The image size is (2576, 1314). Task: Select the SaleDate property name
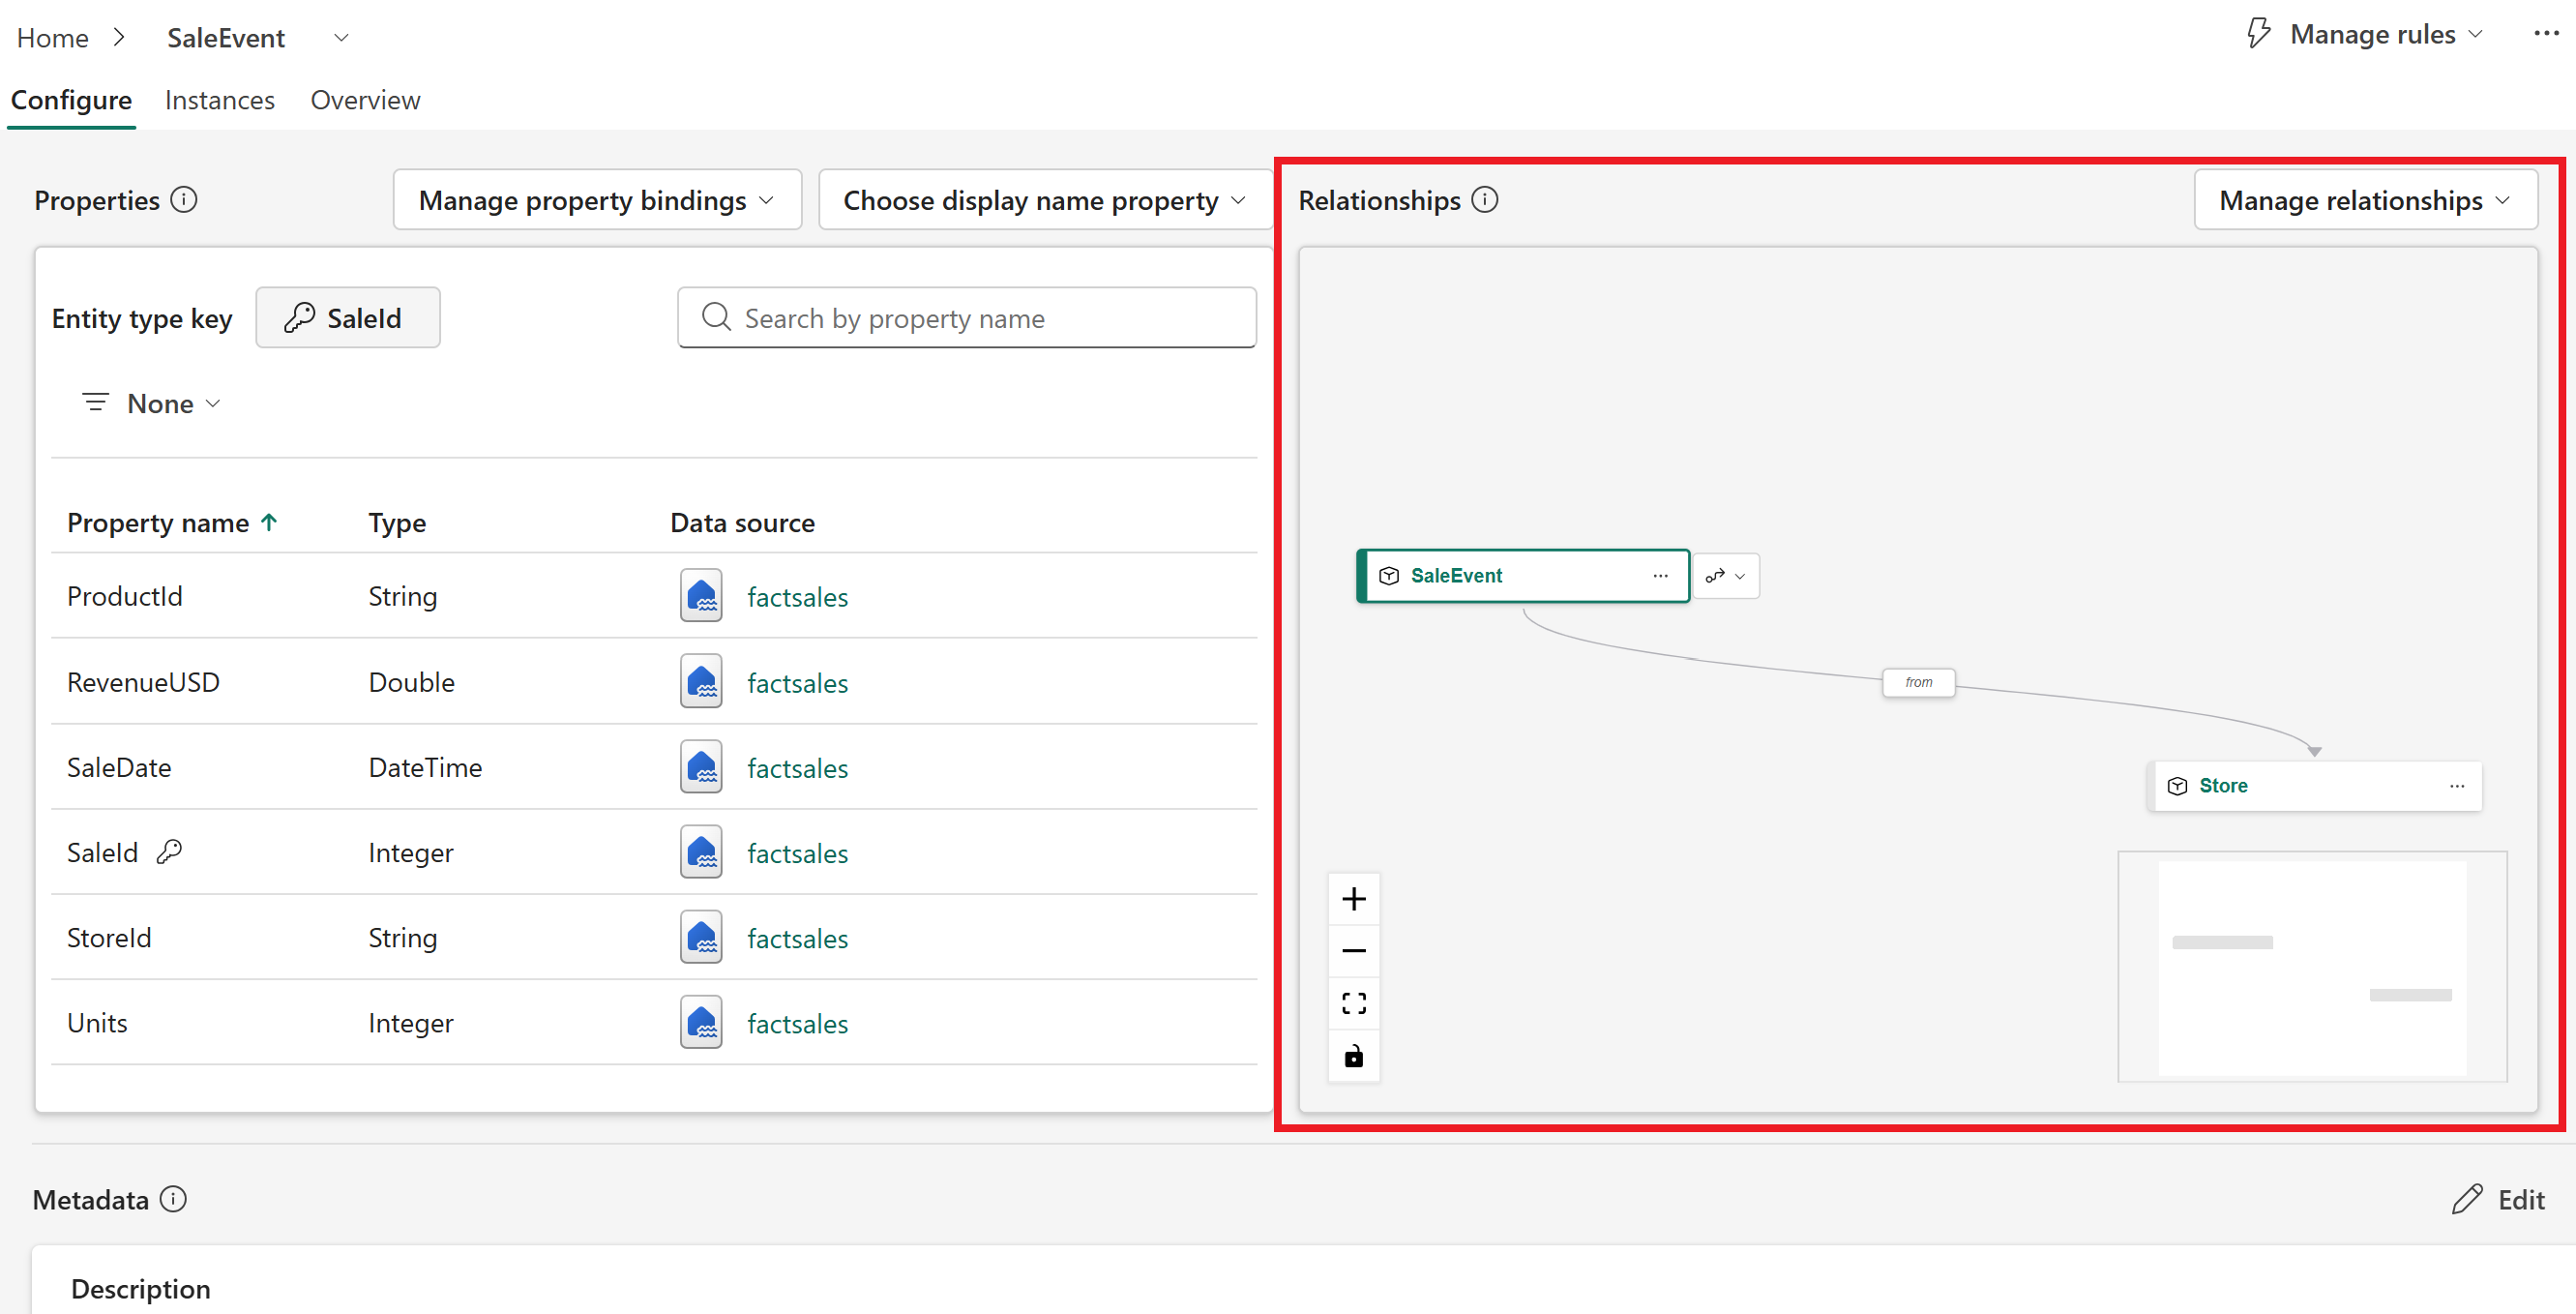coord(119,767)
